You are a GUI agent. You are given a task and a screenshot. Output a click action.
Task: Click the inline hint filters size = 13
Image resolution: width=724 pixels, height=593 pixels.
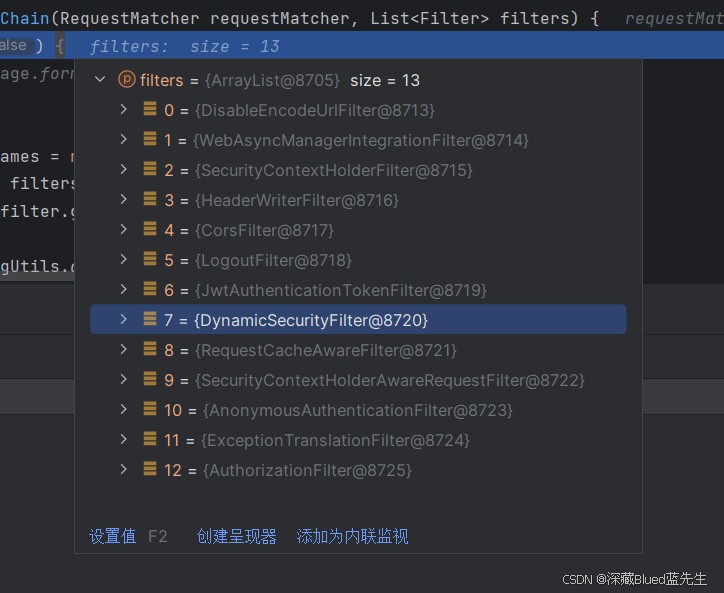click(184, 46)
